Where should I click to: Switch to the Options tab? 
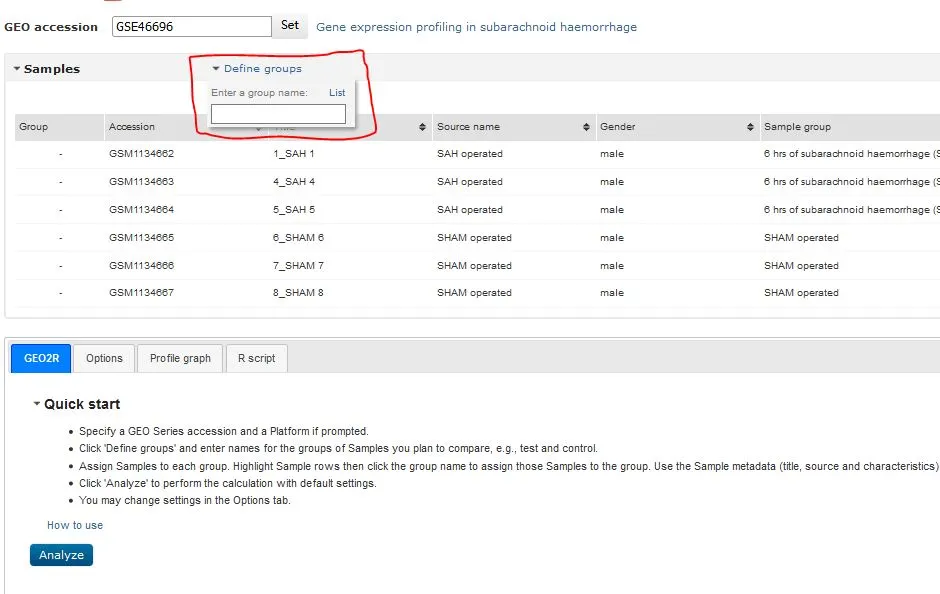pyautogui.click(x=104, y=358)
